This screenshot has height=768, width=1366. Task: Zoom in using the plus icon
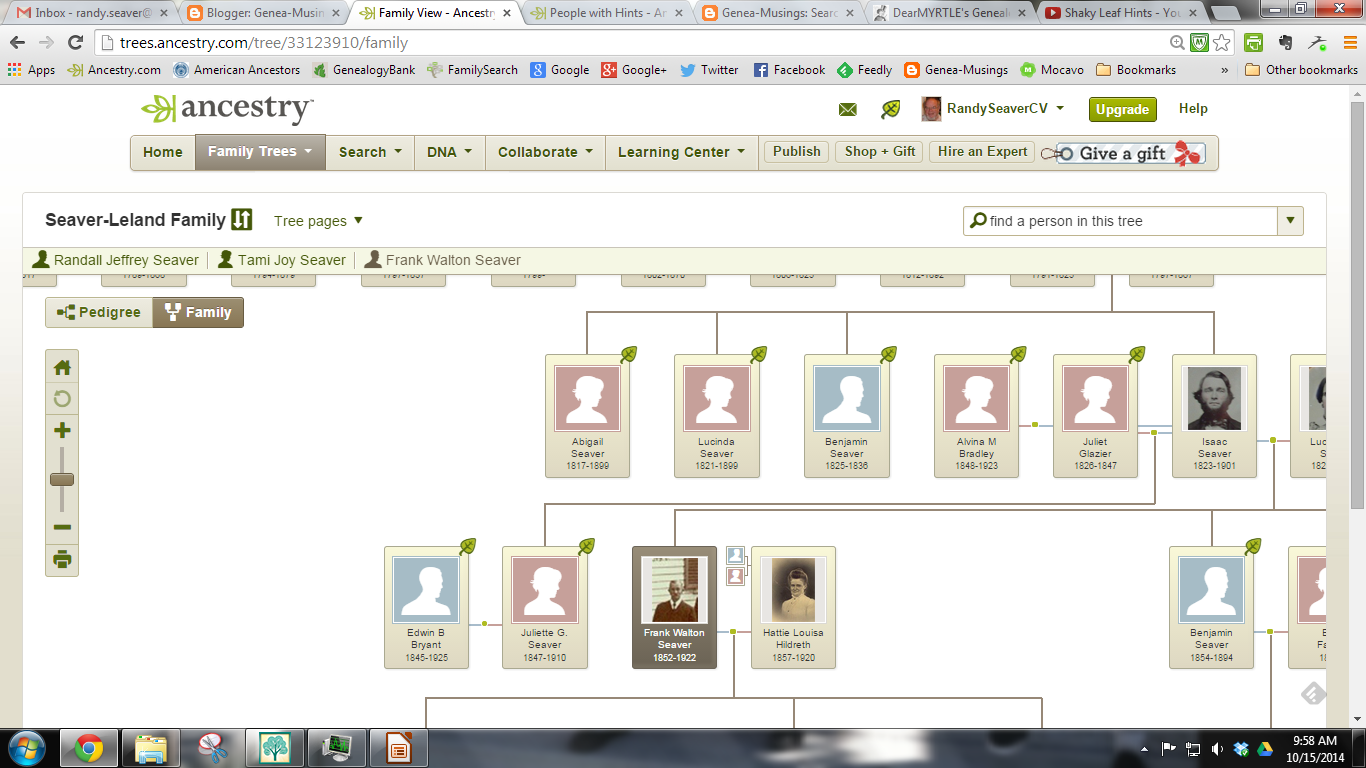coord(62,431)
